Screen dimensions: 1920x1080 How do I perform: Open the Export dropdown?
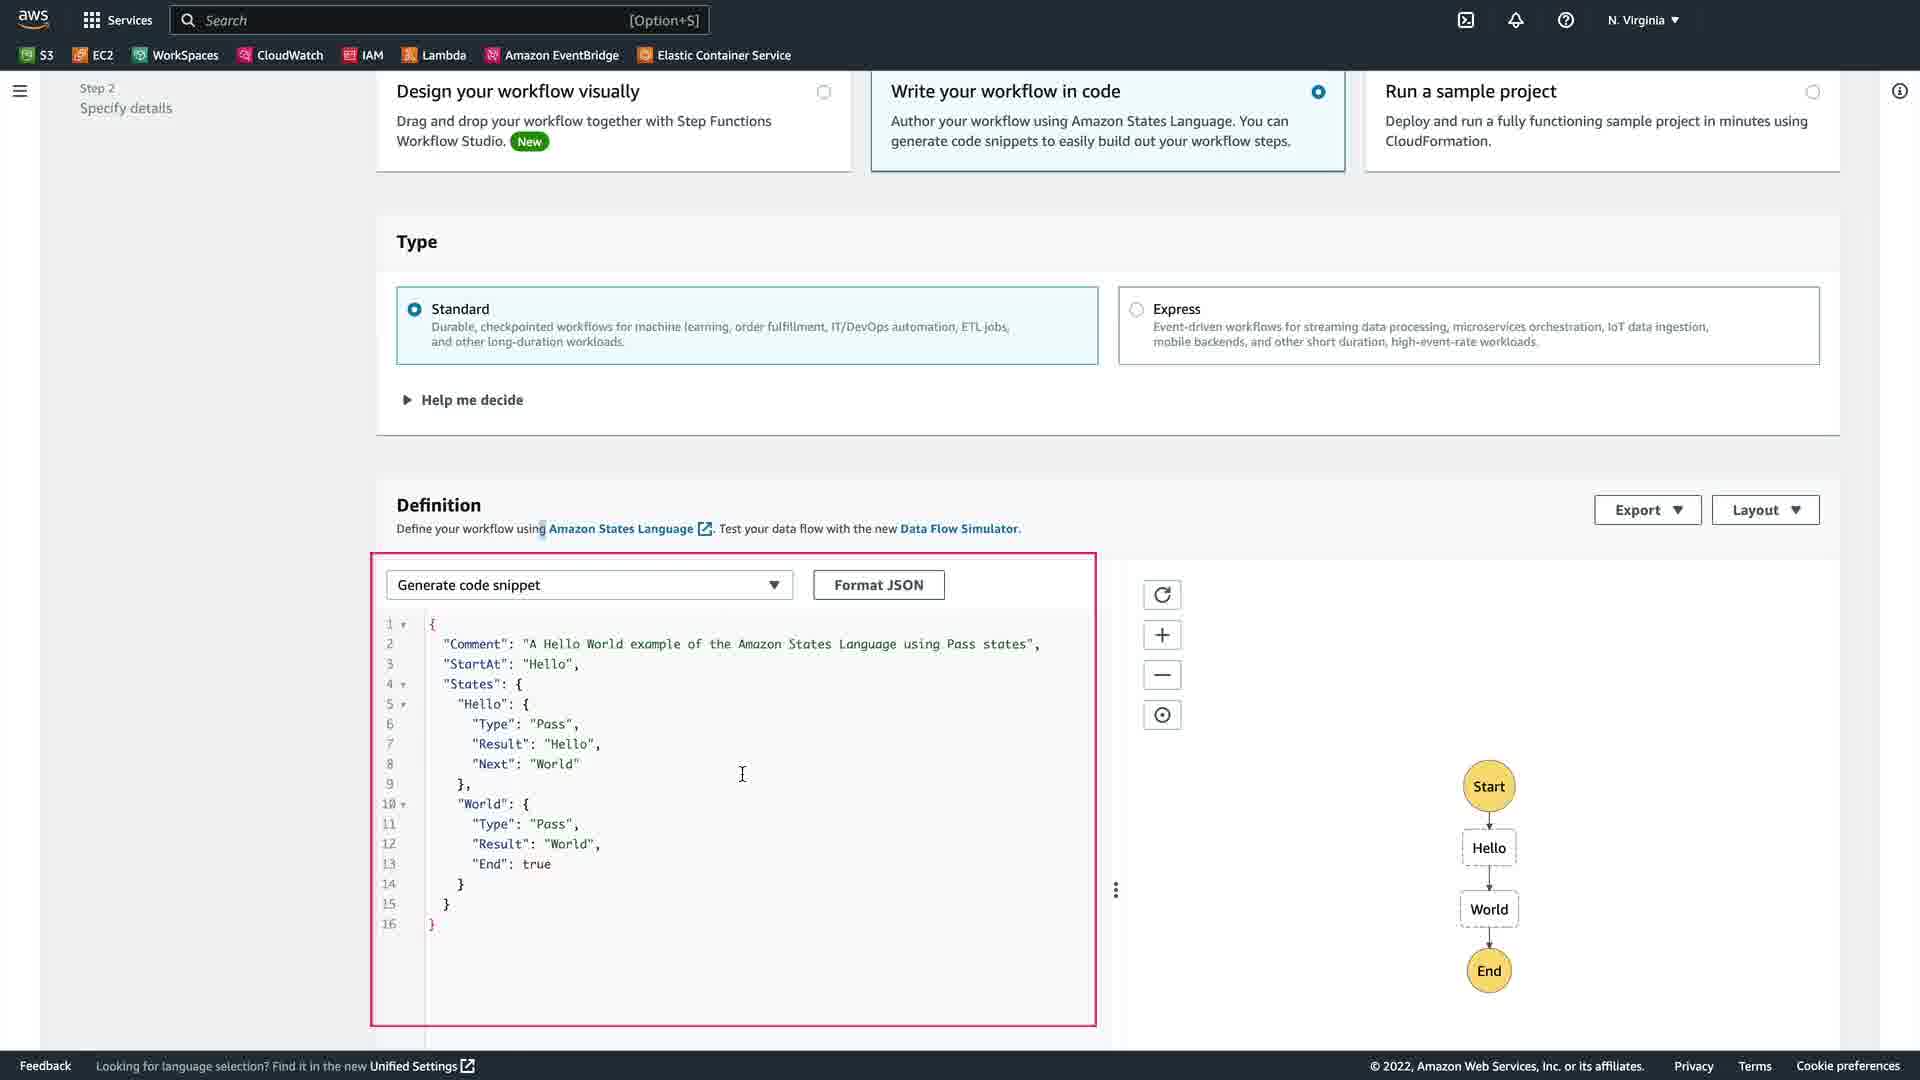[x=1647, y=510]
